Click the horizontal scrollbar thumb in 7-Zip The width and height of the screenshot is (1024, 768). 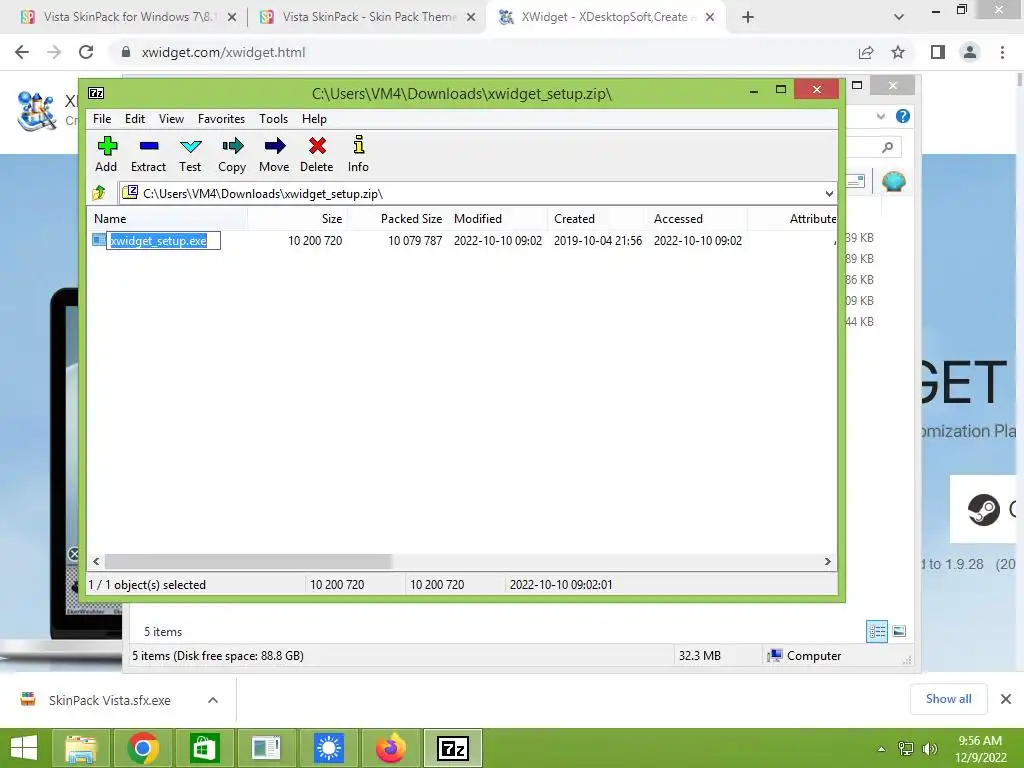point(248,562)
